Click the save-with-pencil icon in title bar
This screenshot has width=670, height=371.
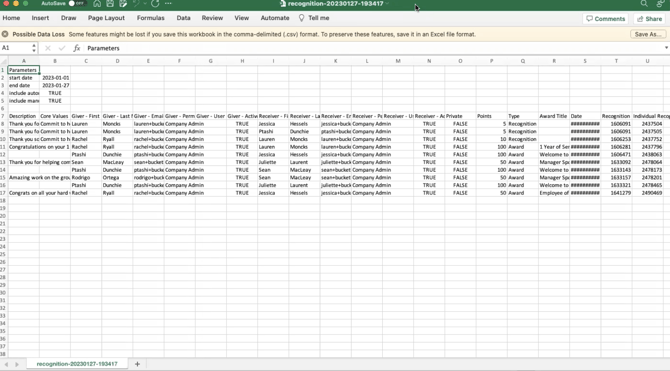pyautogui.click(x=123, y=3)
